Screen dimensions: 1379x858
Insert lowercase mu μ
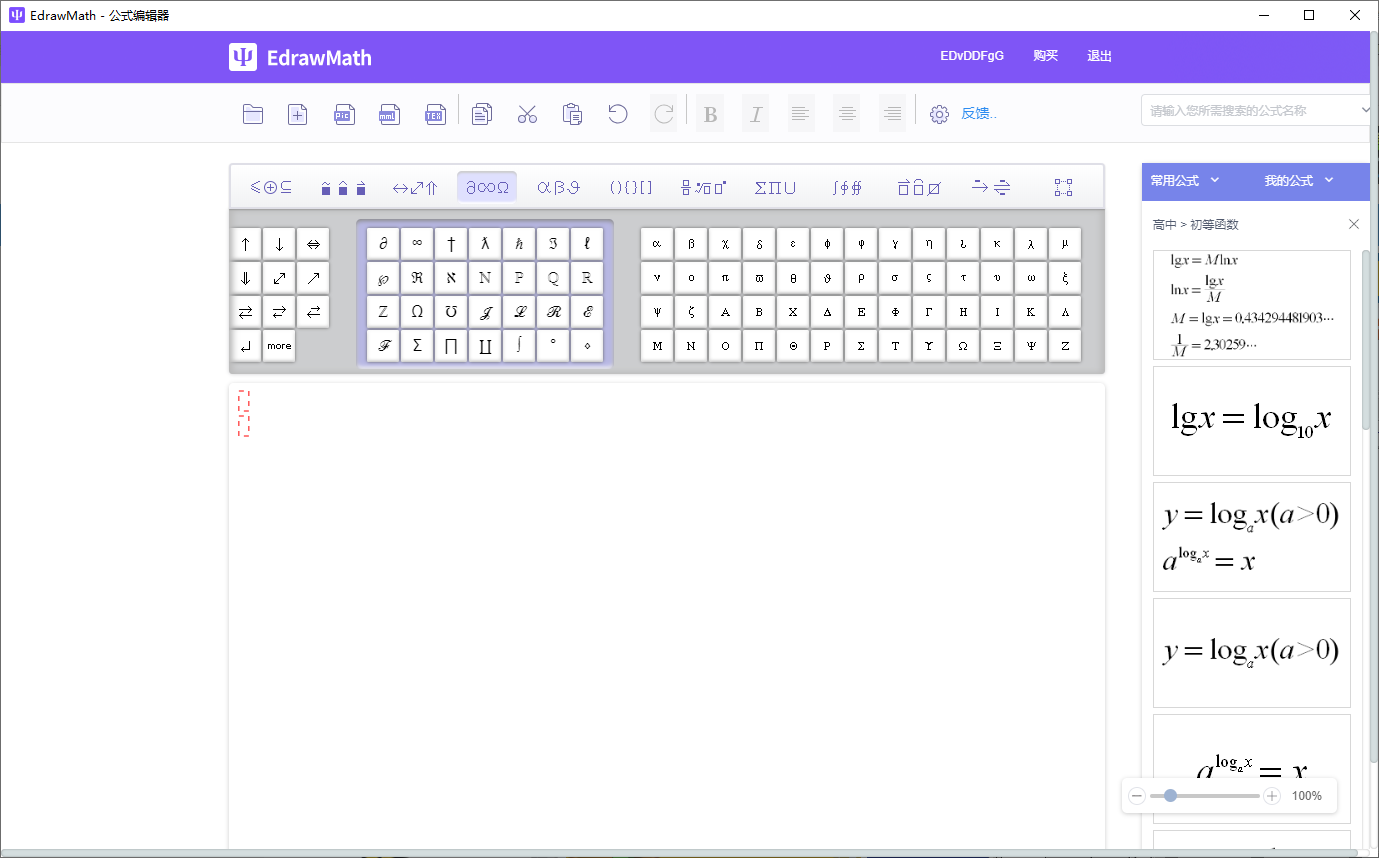(x=1065, y=243)
